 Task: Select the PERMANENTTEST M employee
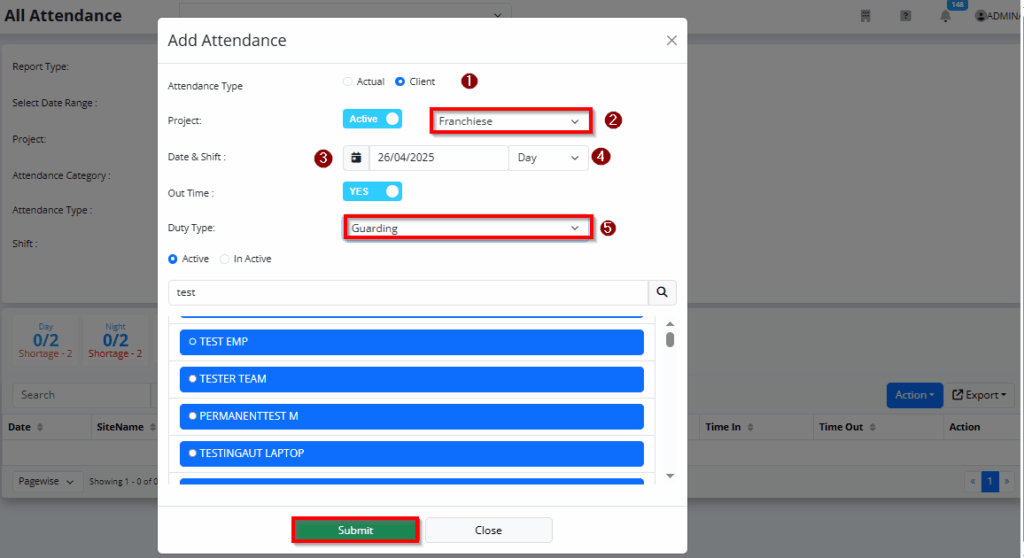(411, 416)
